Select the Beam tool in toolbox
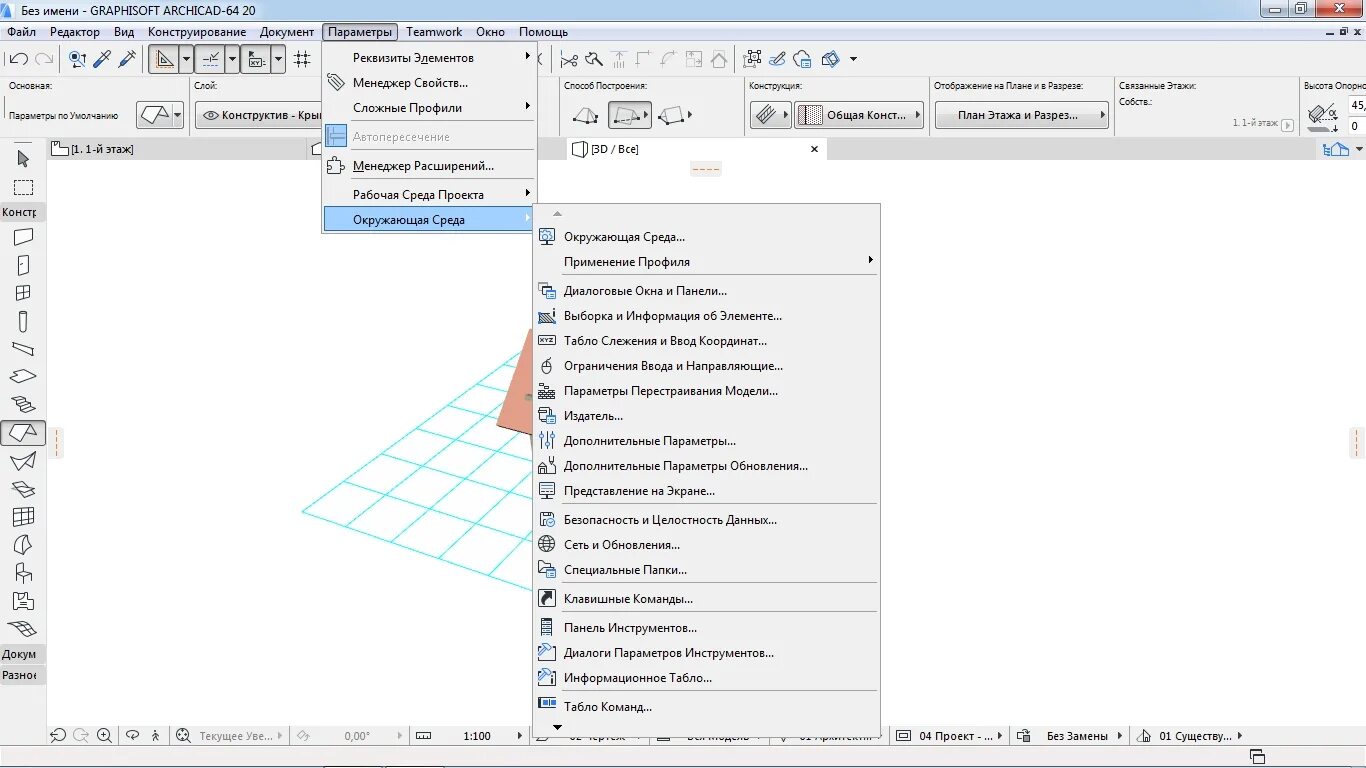1366x768 pixels. [23, 349]
